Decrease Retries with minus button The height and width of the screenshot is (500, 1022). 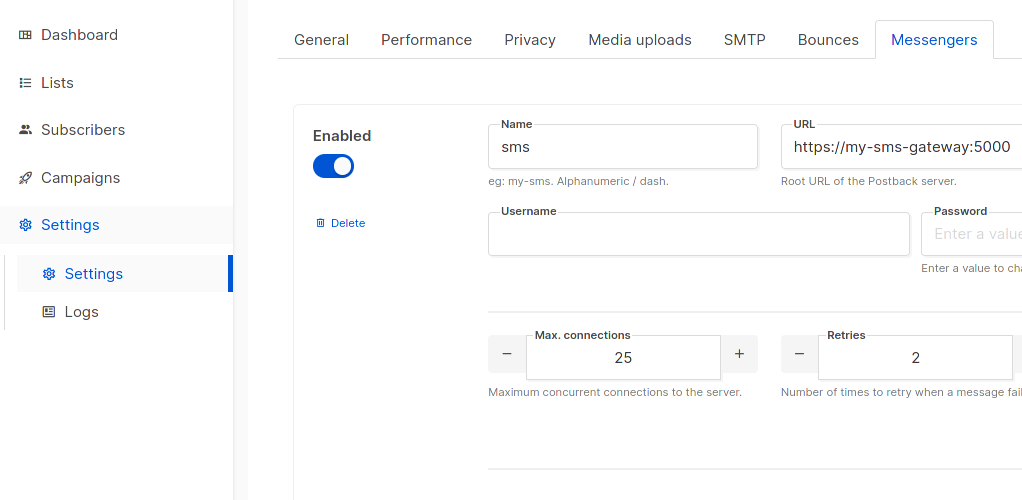point(799,354)
